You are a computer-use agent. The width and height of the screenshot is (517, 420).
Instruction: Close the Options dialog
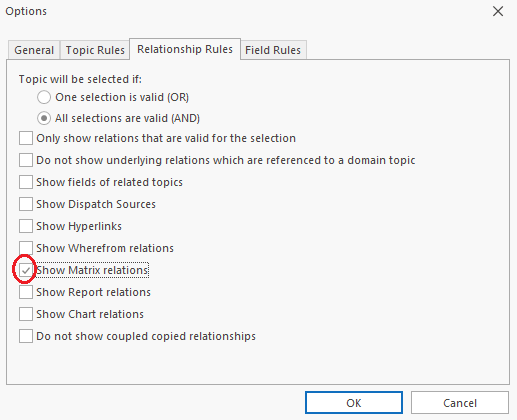pyautogui.click(x=498, y=11)
